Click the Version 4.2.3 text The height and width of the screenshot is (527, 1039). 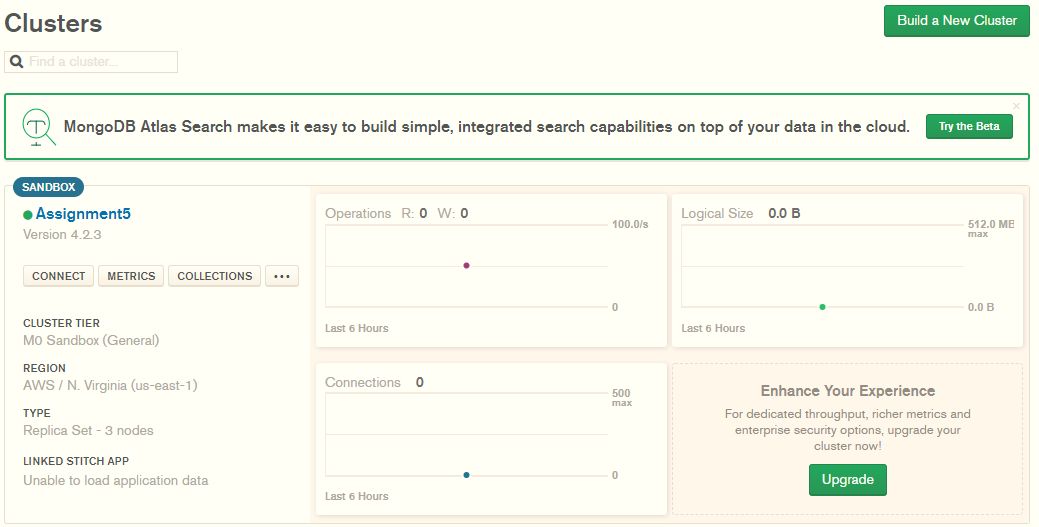pos(62,235)
